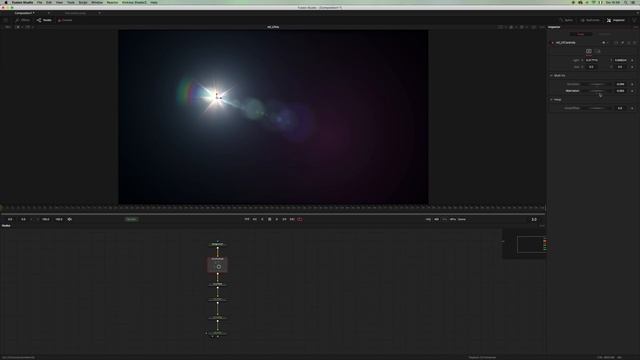Click the keyframe diamond beside first slider value
The height and width of the screenshot is (360, 640).
[632, 84]
